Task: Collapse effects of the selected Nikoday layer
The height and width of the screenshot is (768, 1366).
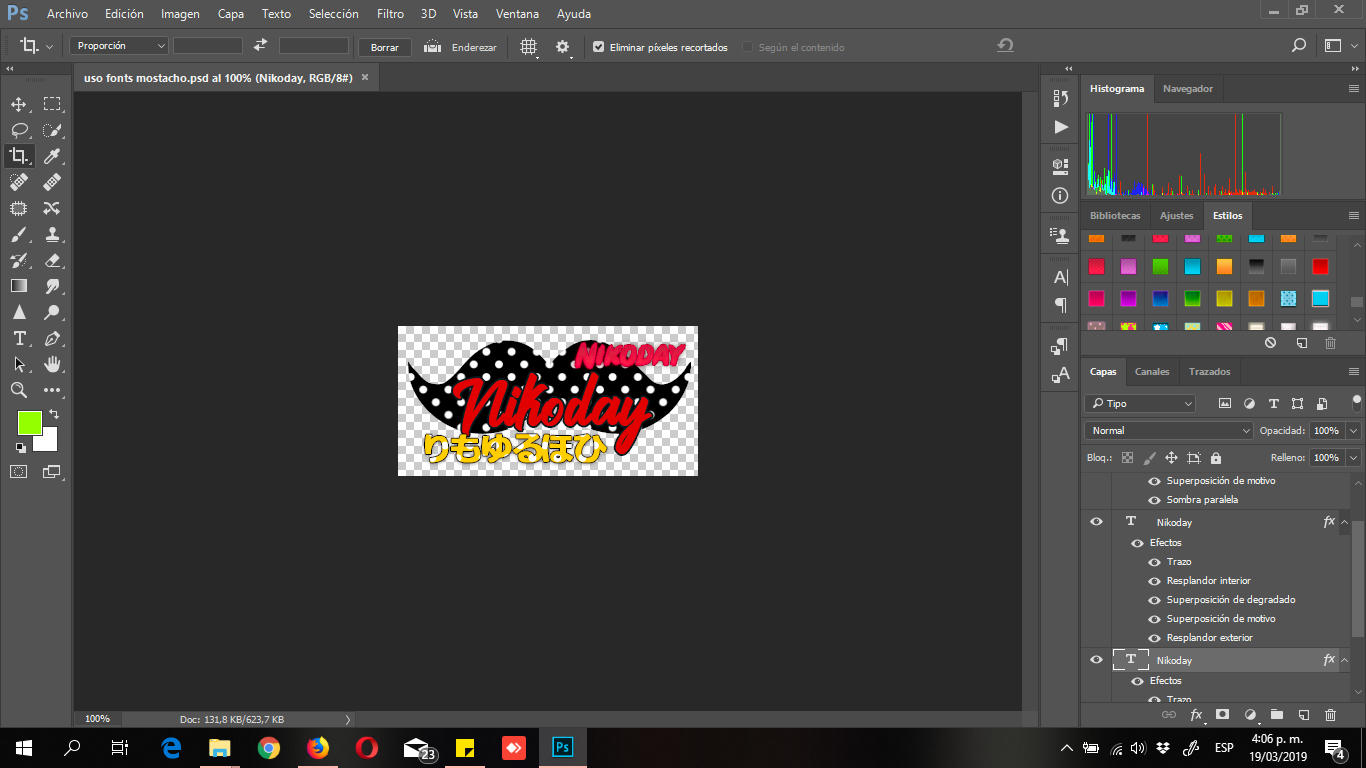Action: pos(1344,660)
